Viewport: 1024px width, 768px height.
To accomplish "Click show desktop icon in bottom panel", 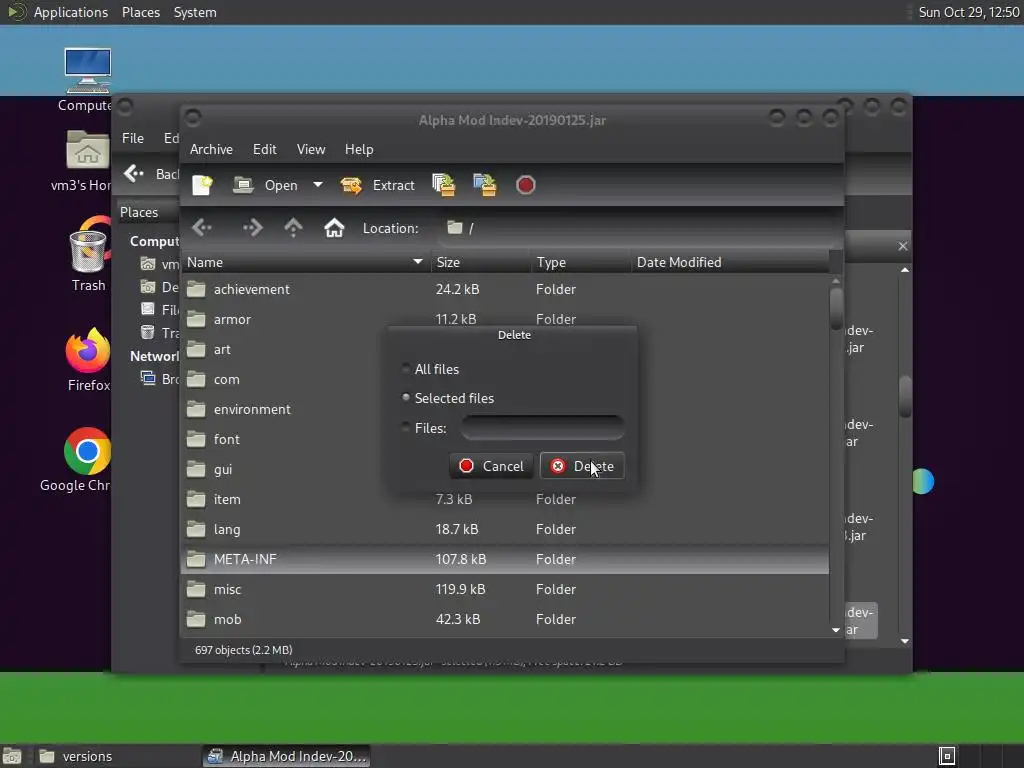I will (12, 756).
